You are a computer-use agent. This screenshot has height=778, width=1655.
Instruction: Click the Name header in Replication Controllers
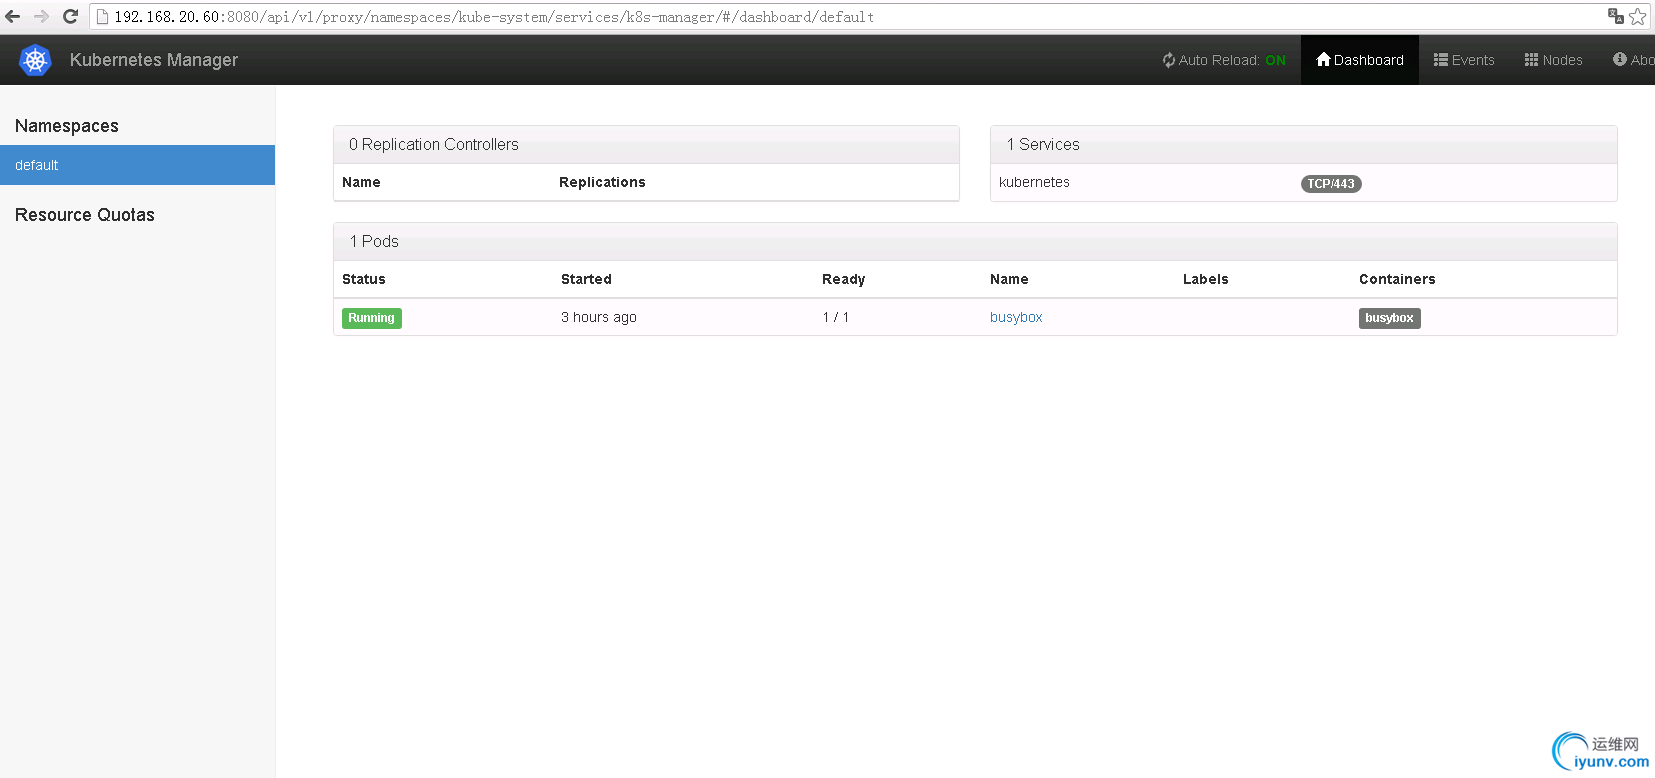361,182
